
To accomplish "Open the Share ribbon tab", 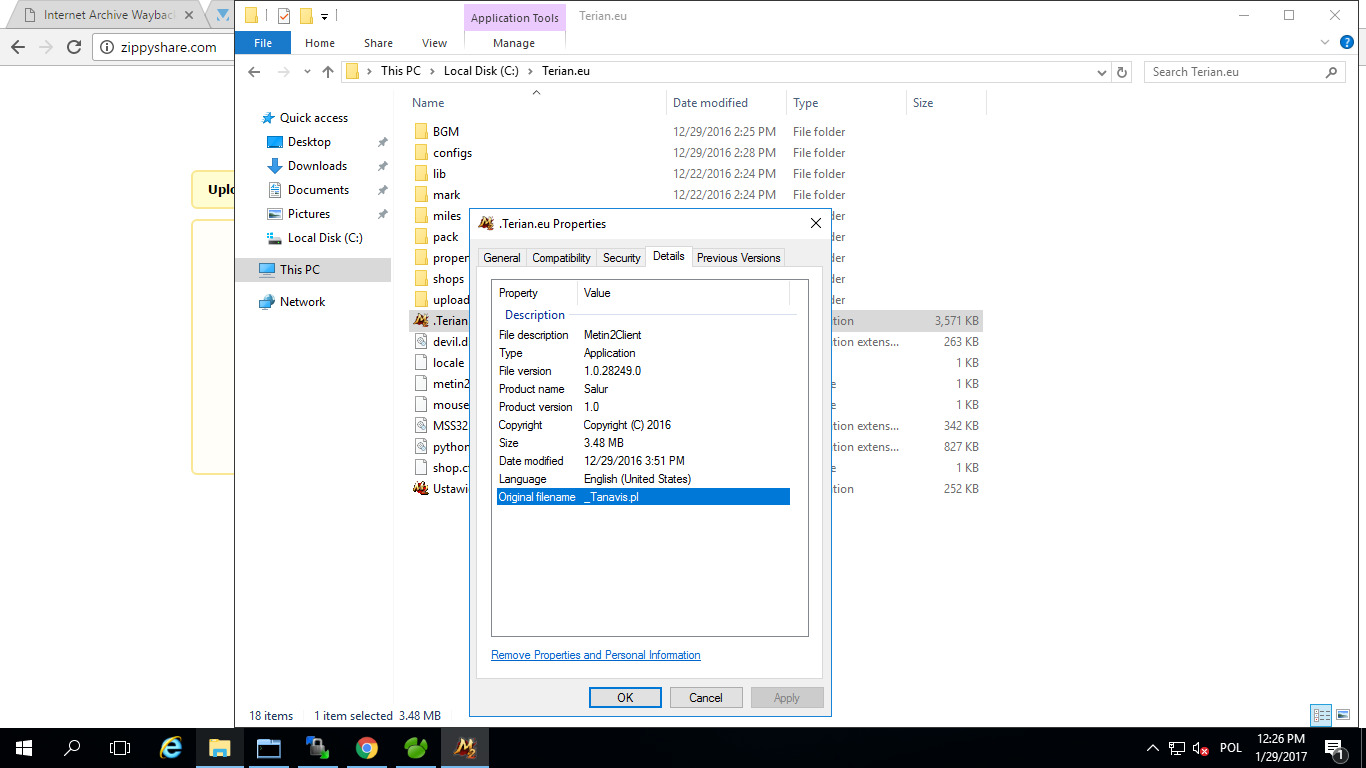I will pos(378,43).
